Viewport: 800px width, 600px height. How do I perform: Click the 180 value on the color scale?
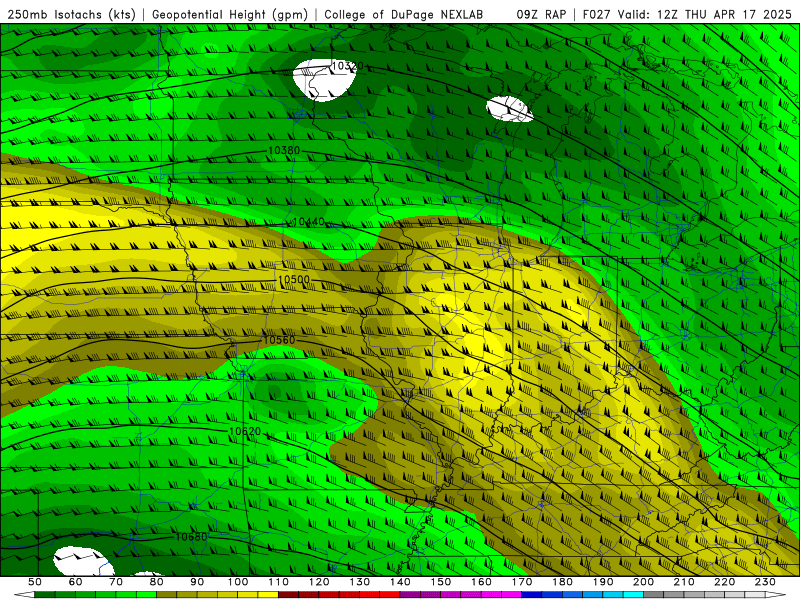(x=563, y=582)
